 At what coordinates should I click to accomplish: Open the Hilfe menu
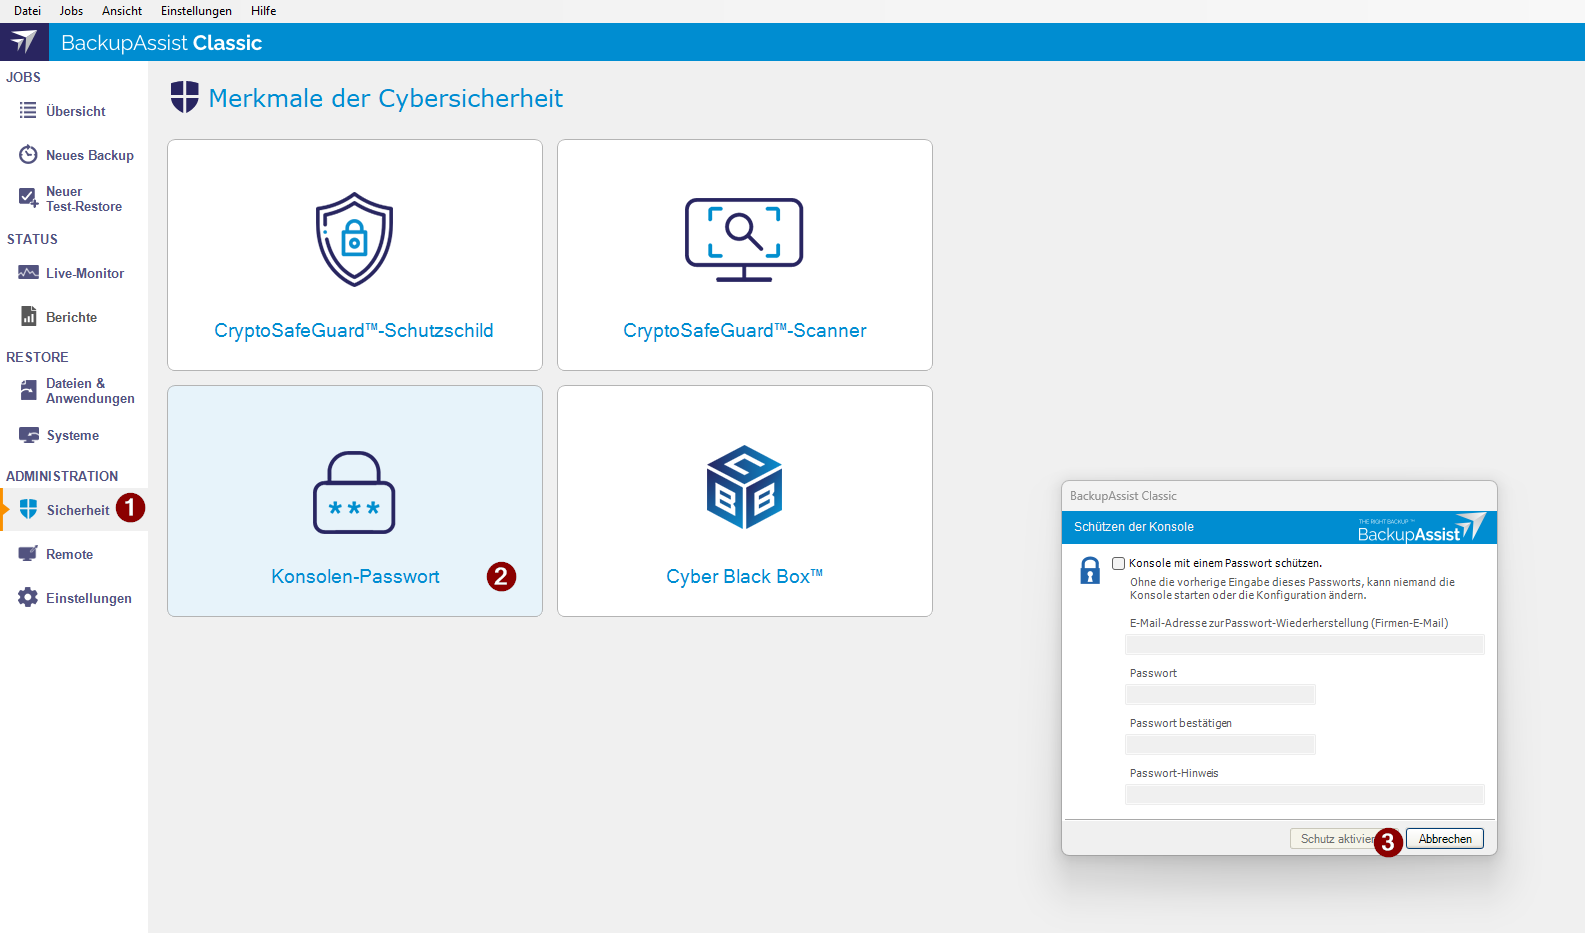point(263,11)
